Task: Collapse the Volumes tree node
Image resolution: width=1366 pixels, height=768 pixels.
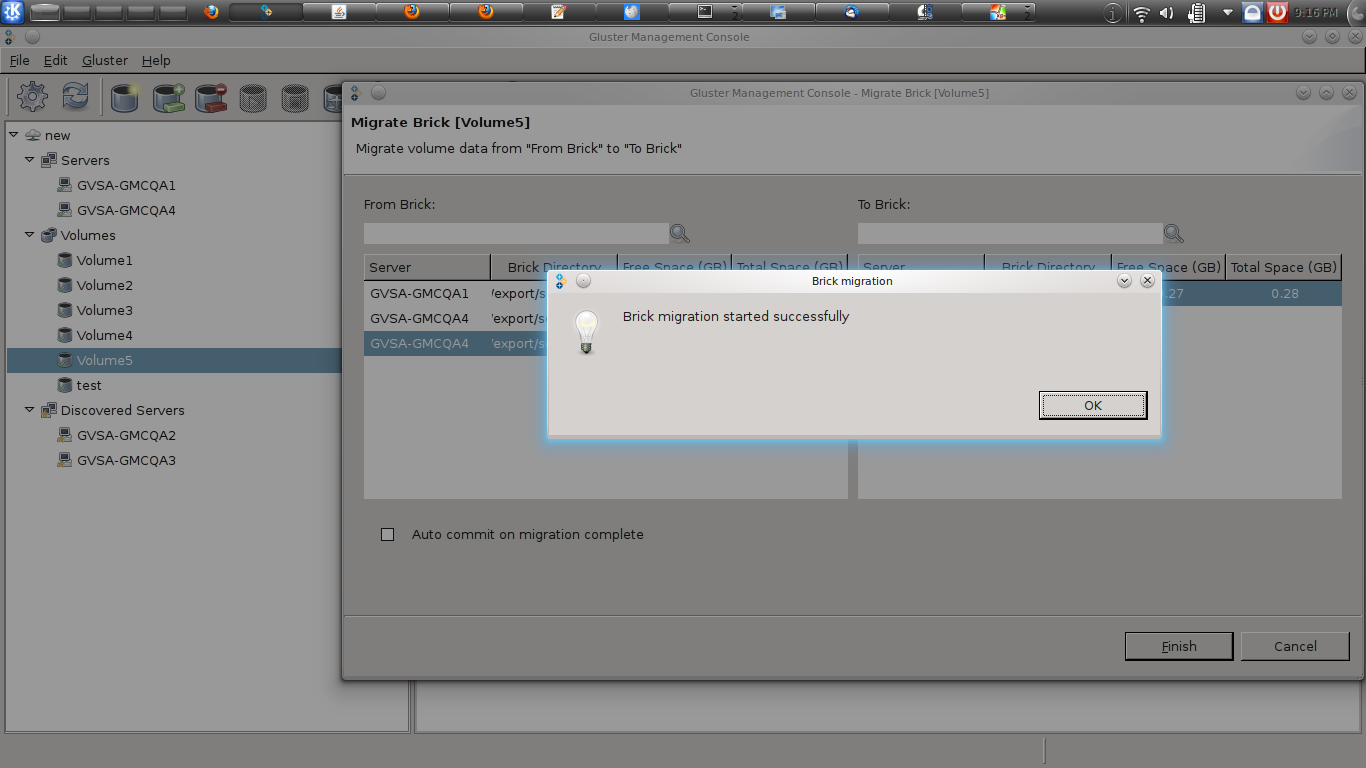Action: coord(30,234)
